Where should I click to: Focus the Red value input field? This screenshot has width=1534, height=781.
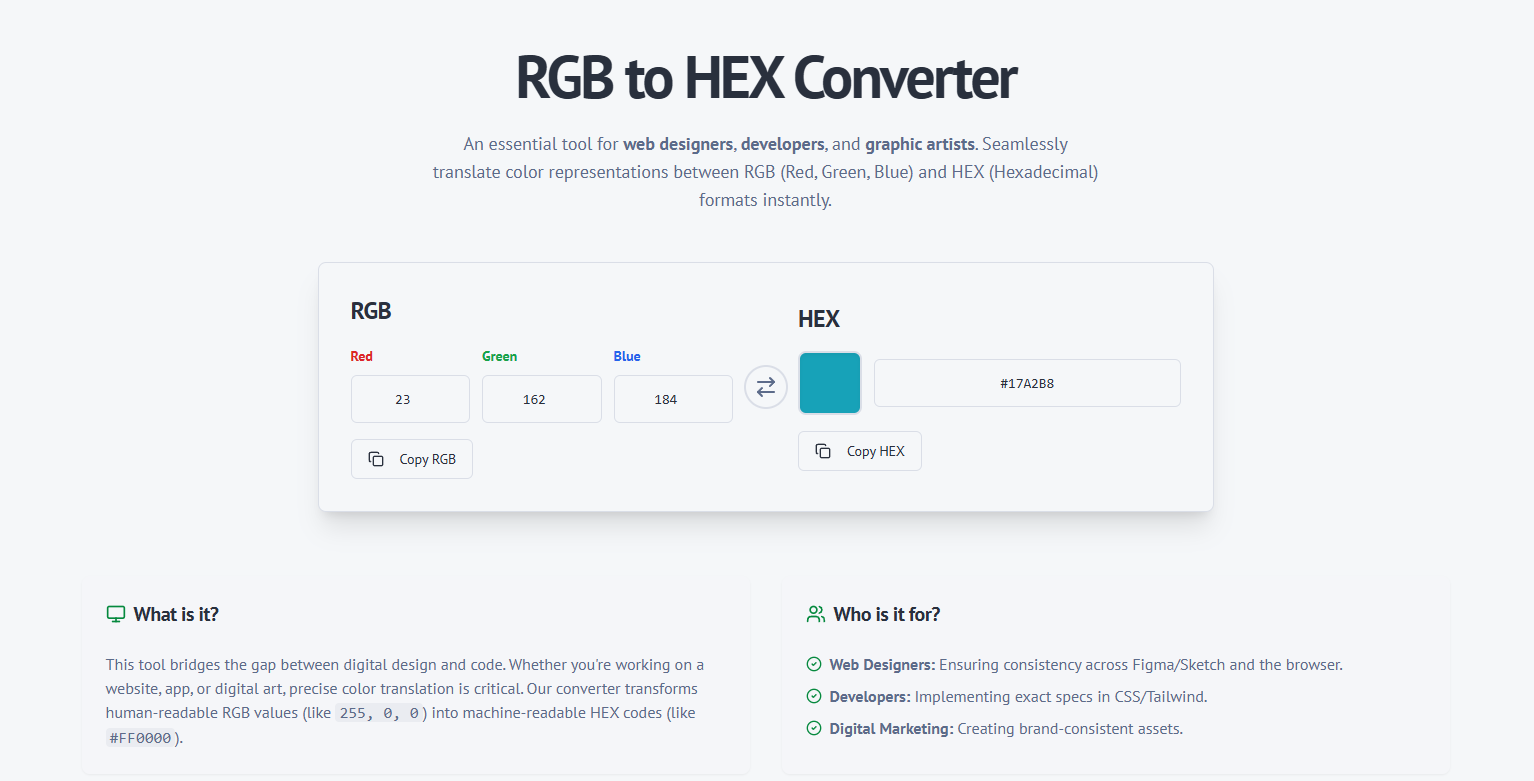pos(410,399)
